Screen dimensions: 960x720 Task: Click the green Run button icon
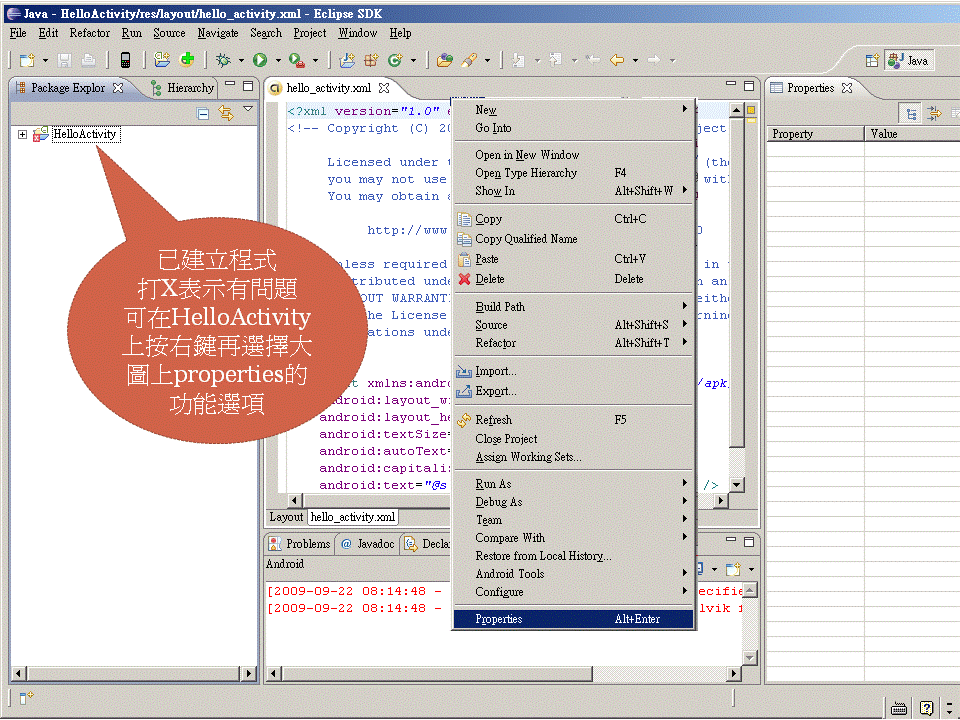coord(260,60)
